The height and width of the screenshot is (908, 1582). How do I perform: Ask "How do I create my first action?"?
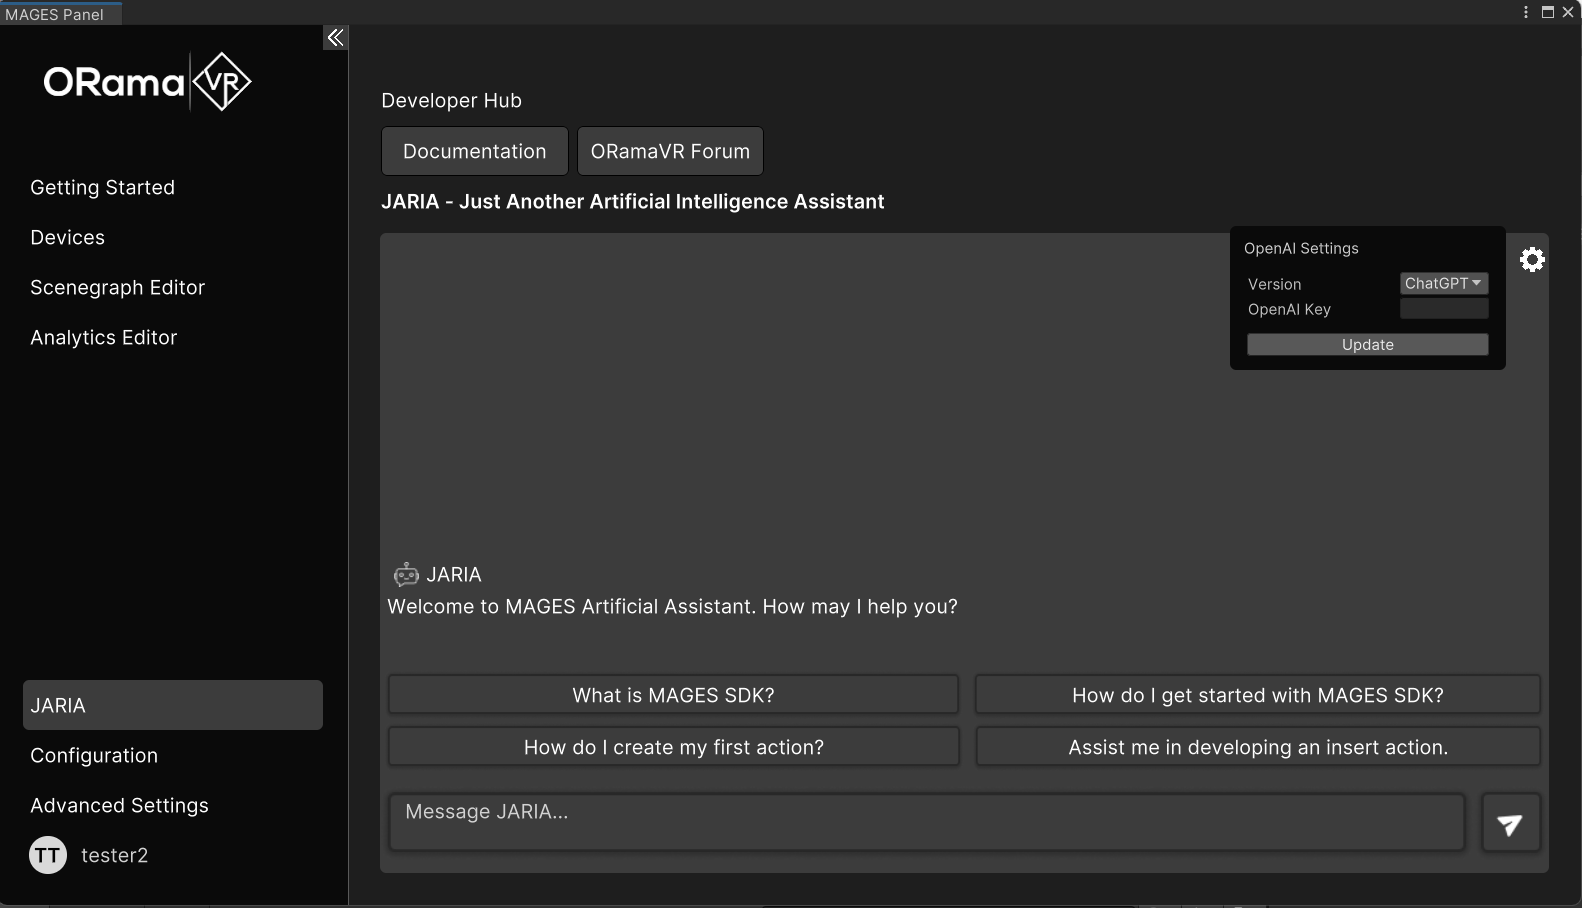click(x=673, y=747)
